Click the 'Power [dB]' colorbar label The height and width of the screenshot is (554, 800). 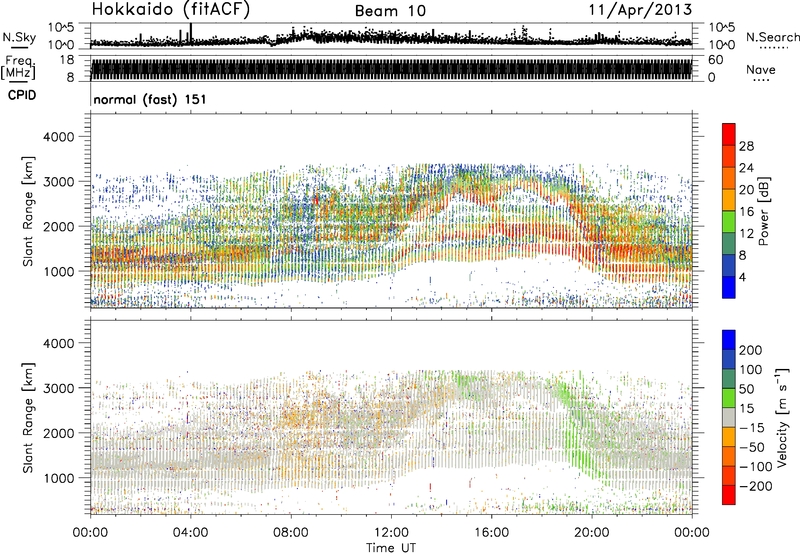click(x=763, y=211)
